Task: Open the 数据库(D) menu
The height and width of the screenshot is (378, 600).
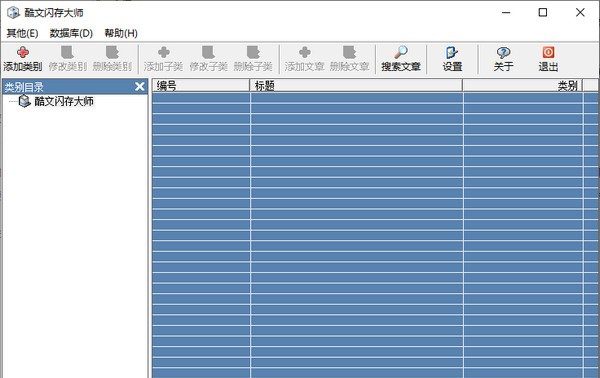Action: (71, 33)
